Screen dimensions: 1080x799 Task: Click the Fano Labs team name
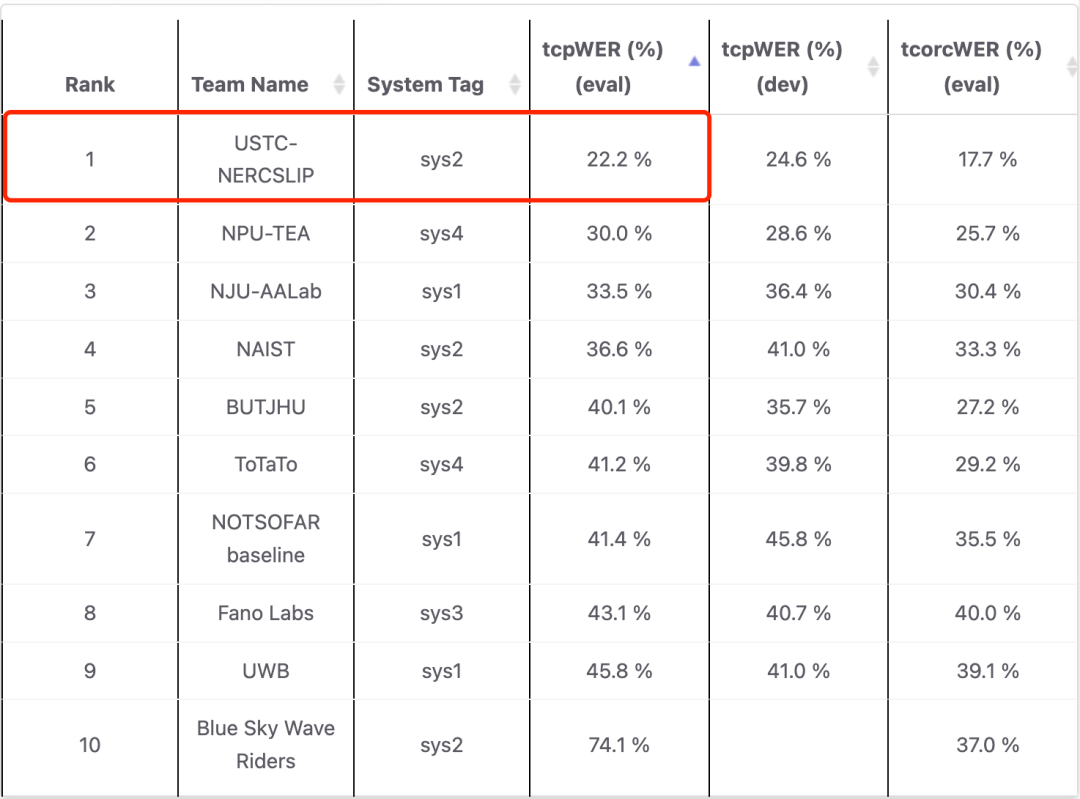tap(266, 613)
